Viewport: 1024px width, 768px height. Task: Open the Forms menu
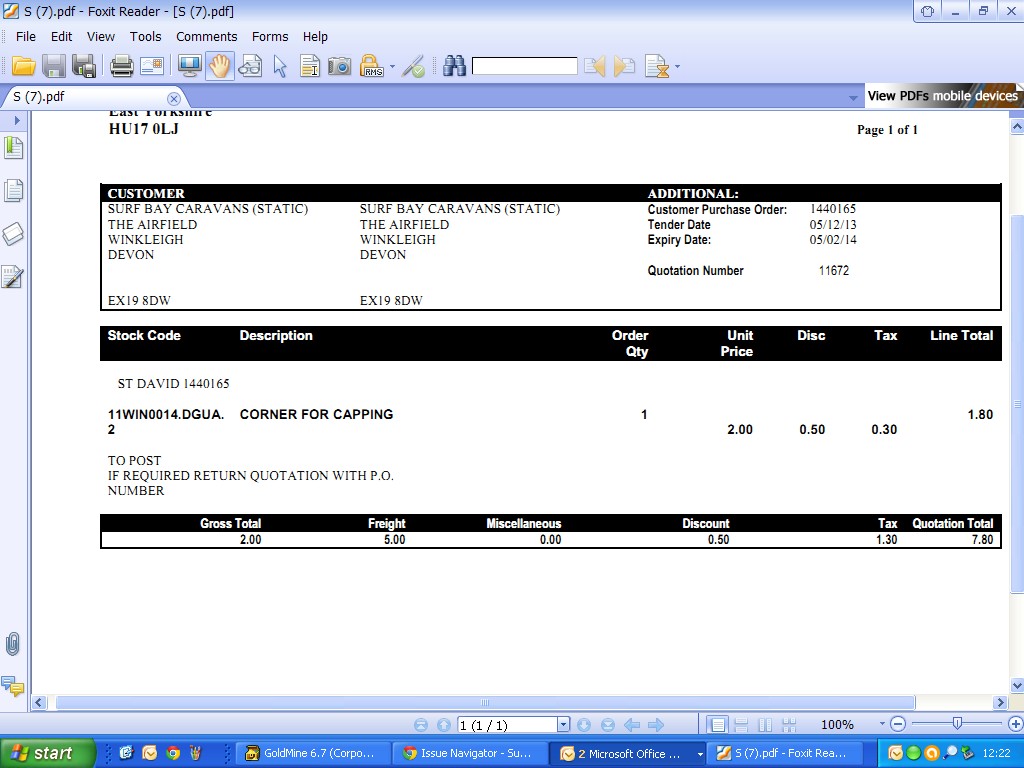(270, 36)
